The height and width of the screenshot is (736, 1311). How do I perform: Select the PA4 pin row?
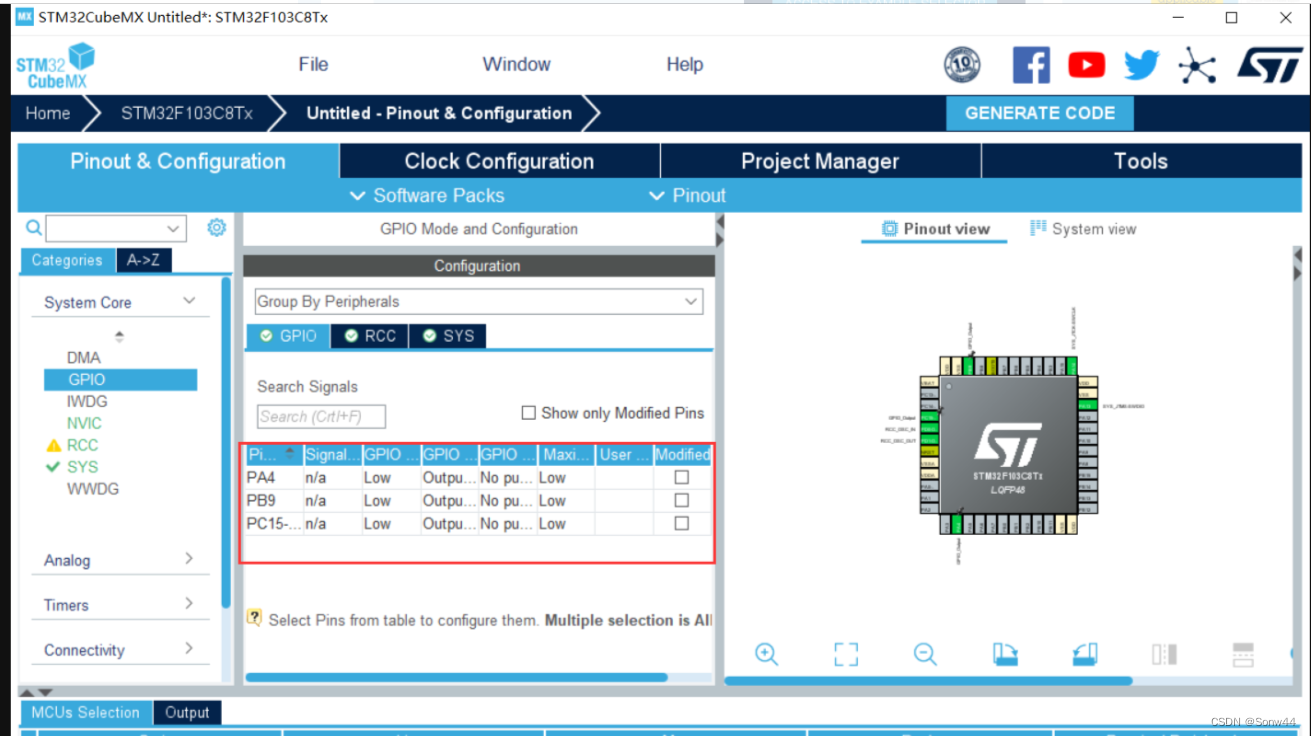point(478,477)
